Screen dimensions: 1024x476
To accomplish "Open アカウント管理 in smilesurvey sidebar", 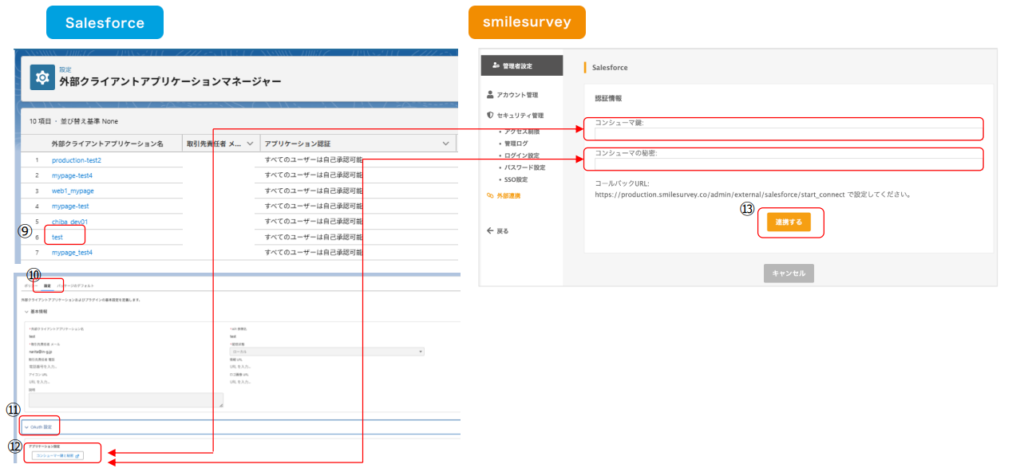I will point(517,95).
